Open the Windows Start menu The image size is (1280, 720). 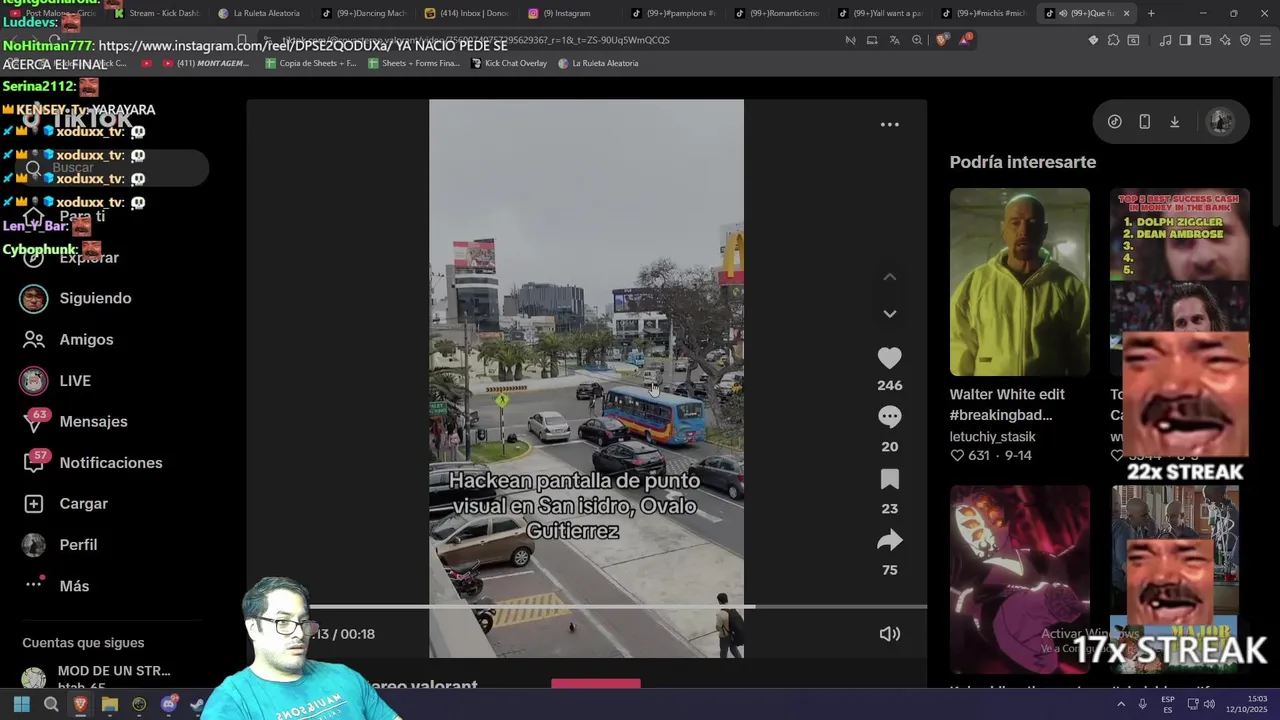coord(21,704)
